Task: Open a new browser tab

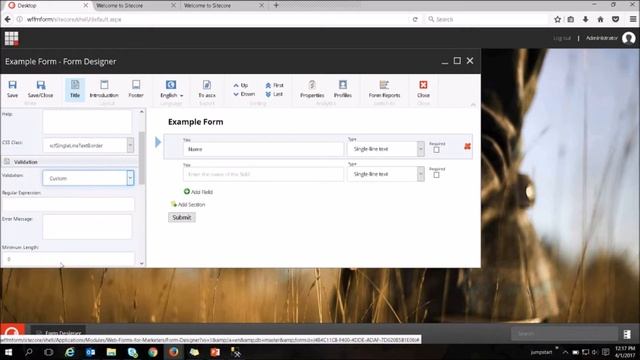Action: (276, 5)
